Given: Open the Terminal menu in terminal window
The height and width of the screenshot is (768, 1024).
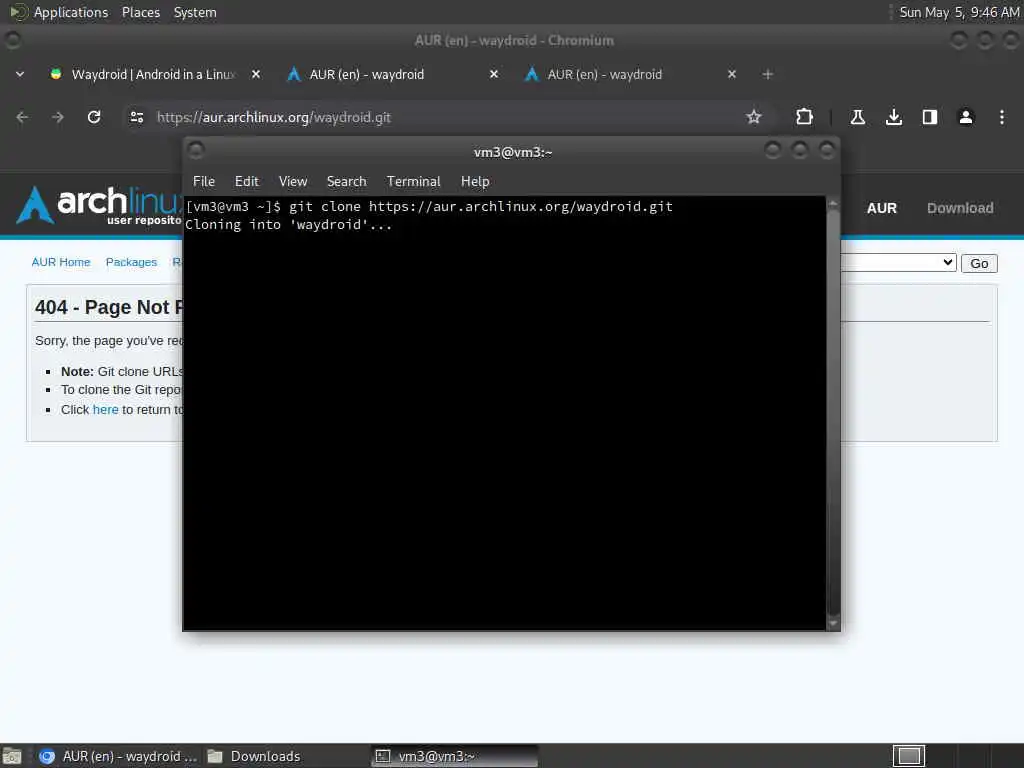Looking at the screenshot, I should (x=413, y=181).
